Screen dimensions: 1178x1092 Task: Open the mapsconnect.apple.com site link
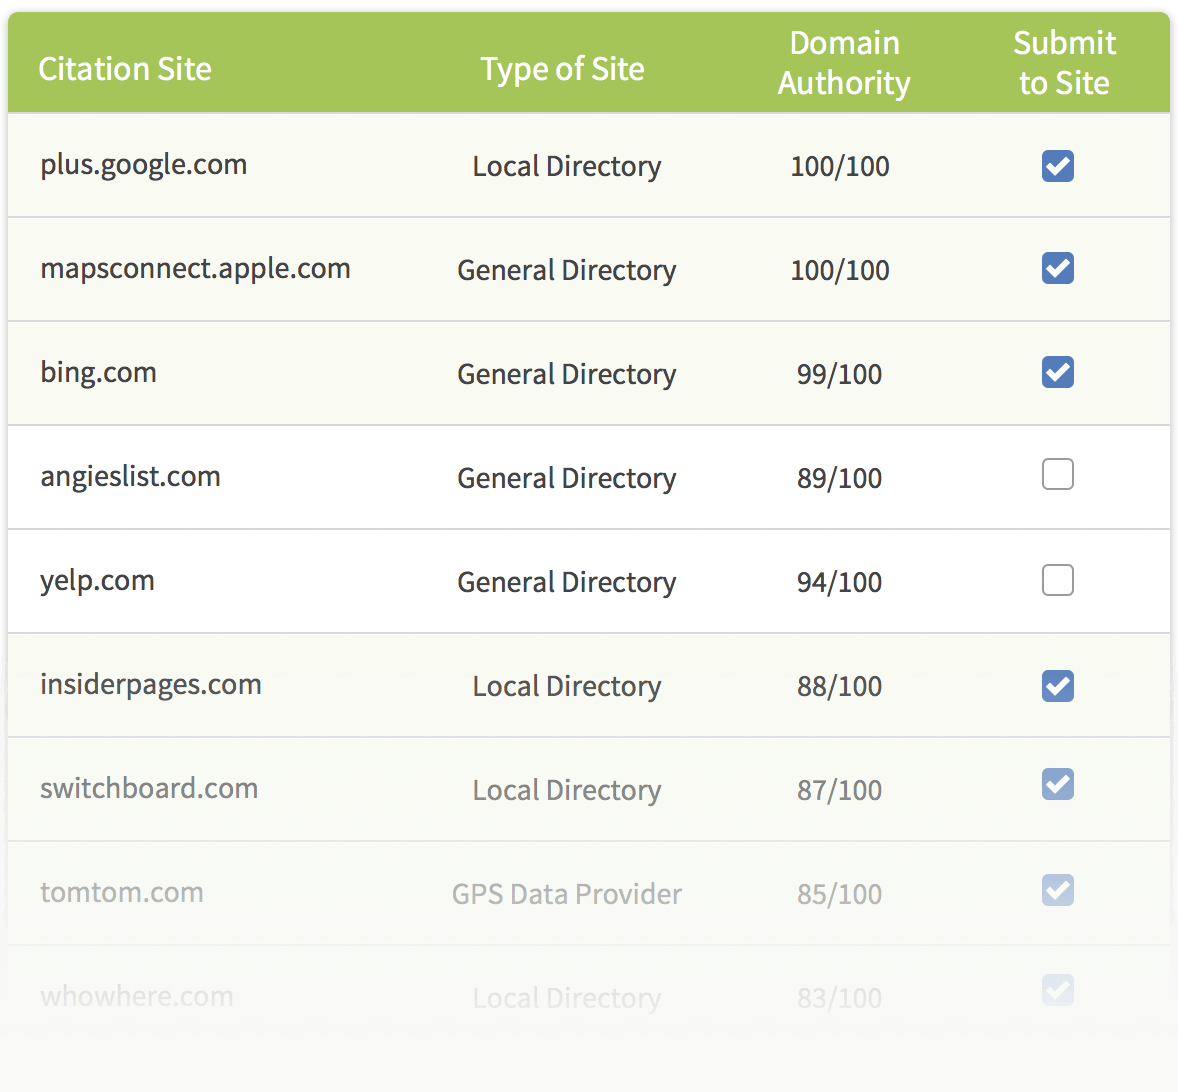coord(195,269)
